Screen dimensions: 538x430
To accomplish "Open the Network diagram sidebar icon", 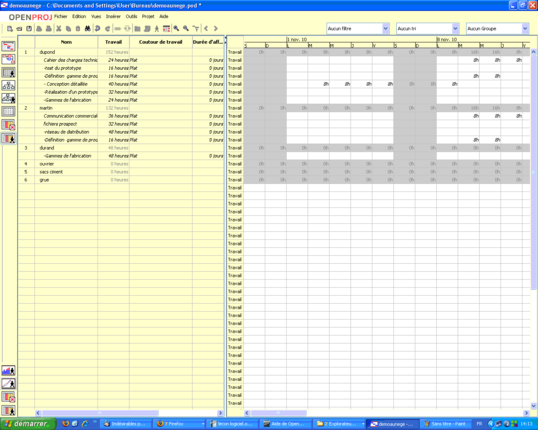I will pyautogui.click(x=9, y=85).
